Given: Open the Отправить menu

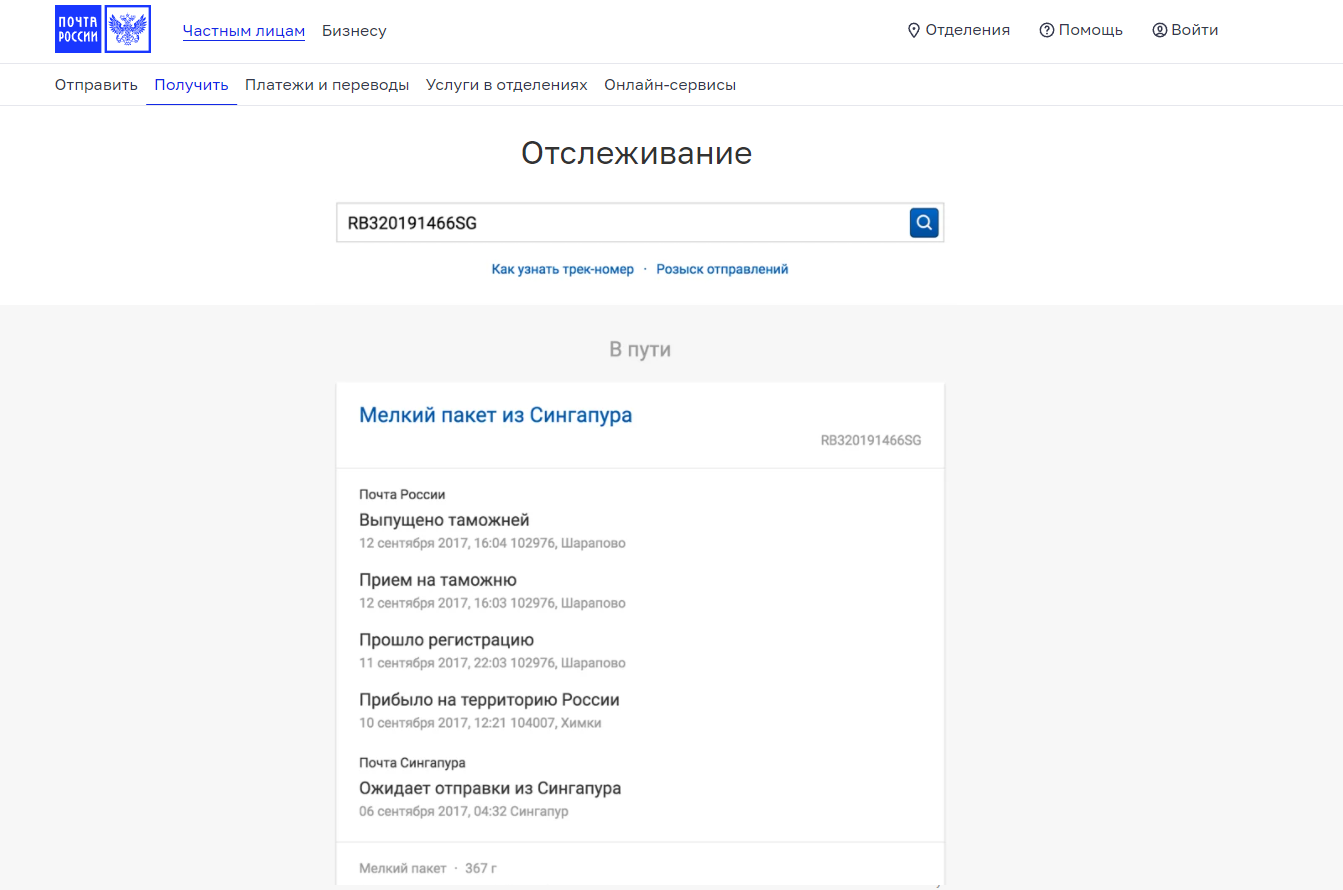Looking at the screenshot, I should [96, 85].
